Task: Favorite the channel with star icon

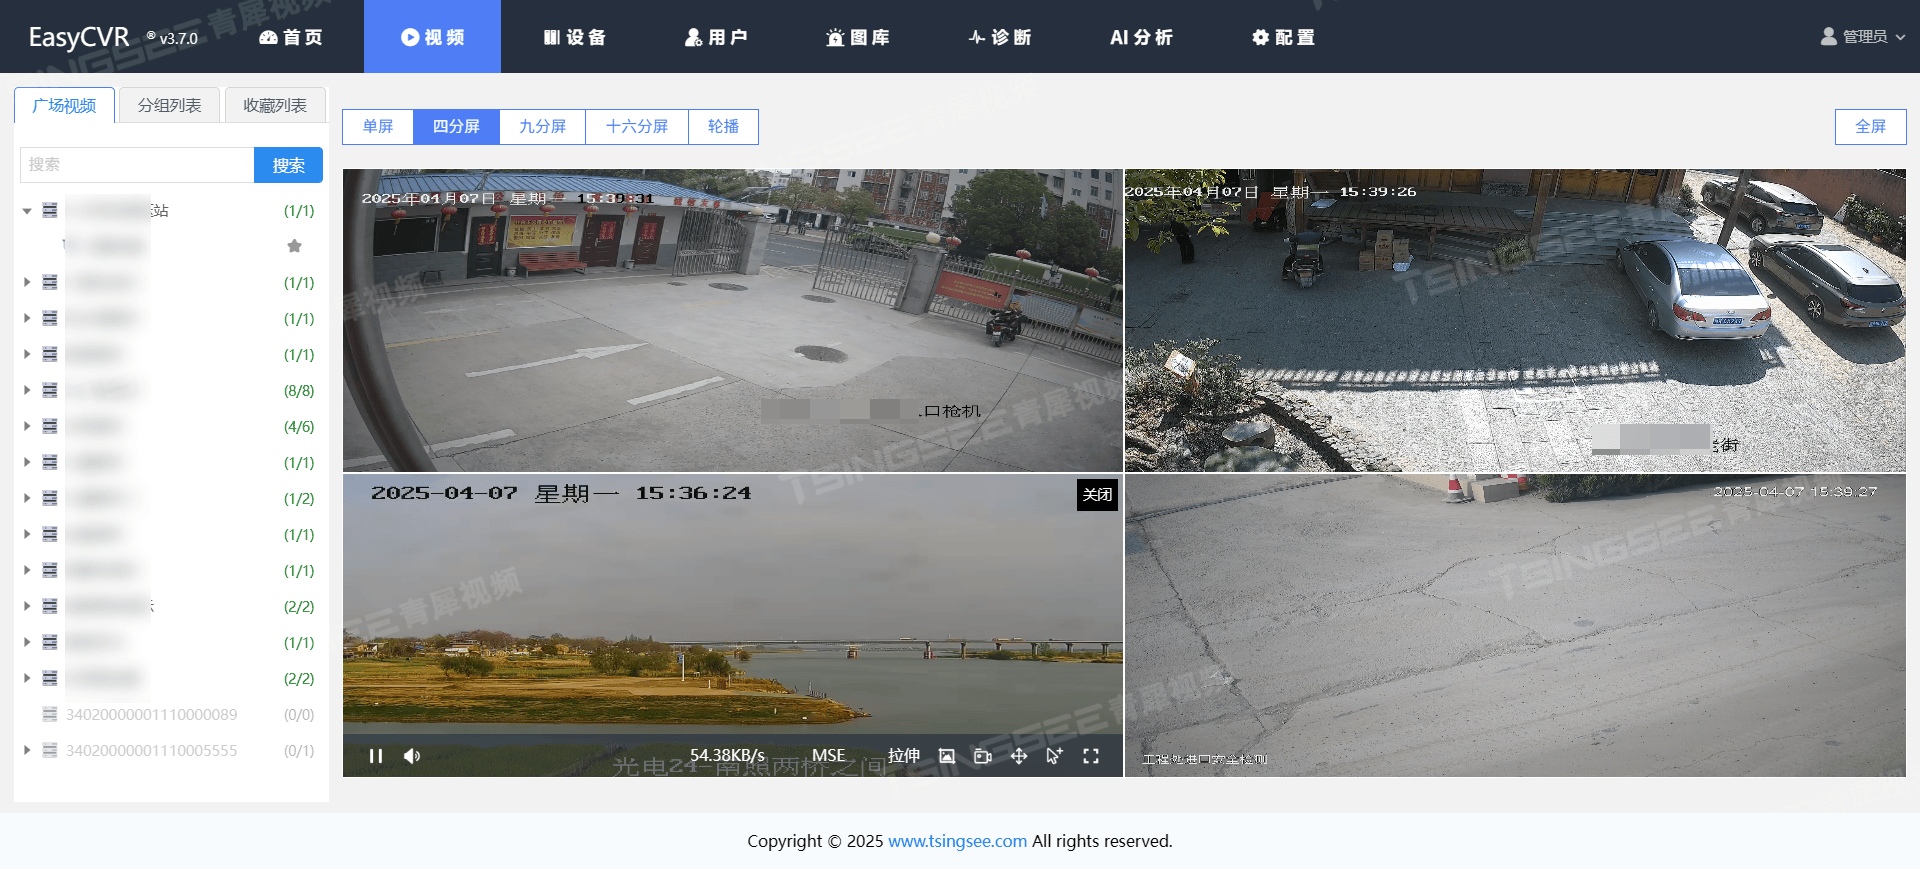Action: tap(294, 246)
